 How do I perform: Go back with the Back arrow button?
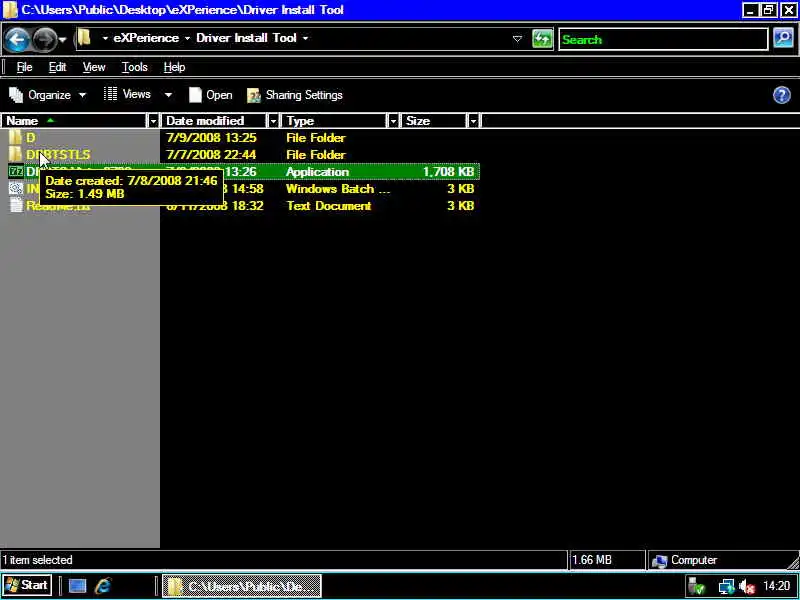16,39
